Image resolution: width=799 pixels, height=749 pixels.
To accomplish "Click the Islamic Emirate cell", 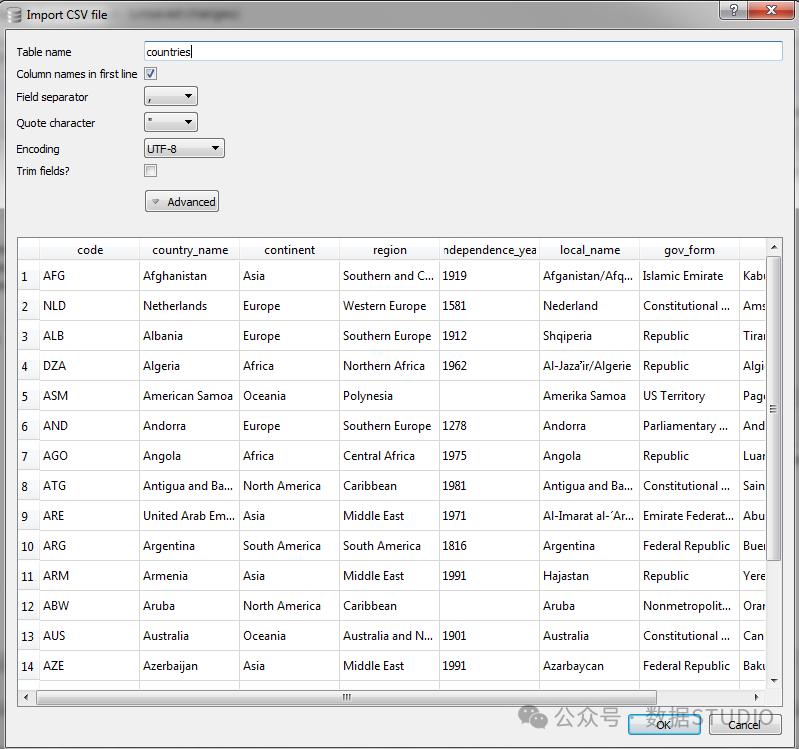I will pos(689,276).
